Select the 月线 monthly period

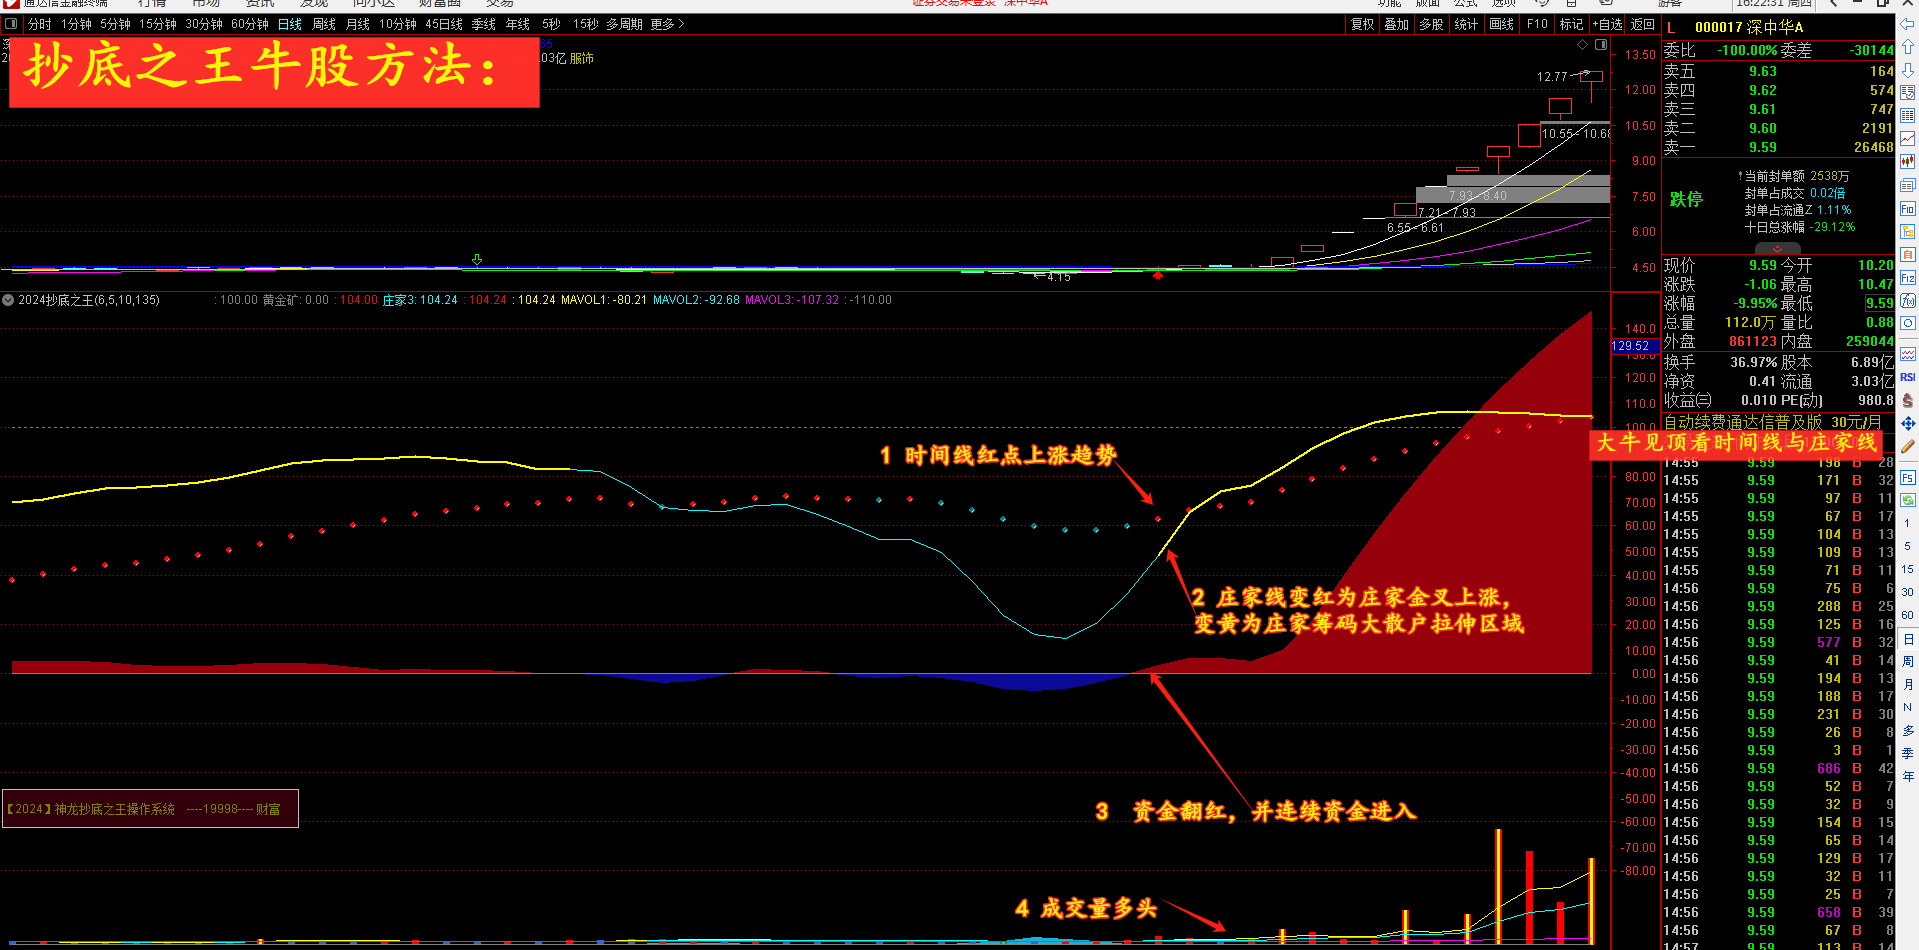pyautogui.click(x=358, y=24)
